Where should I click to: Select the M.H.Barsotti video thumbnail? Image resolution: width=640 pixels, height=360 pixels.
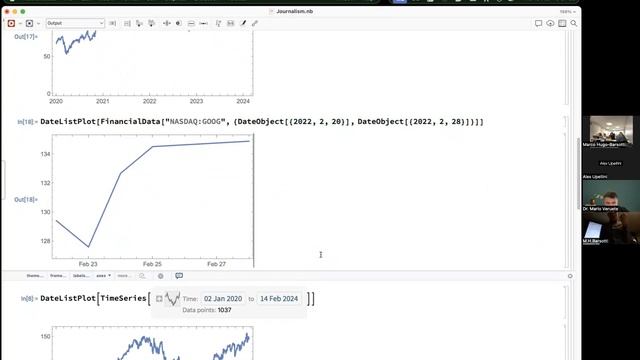click(x=611, y=228)
